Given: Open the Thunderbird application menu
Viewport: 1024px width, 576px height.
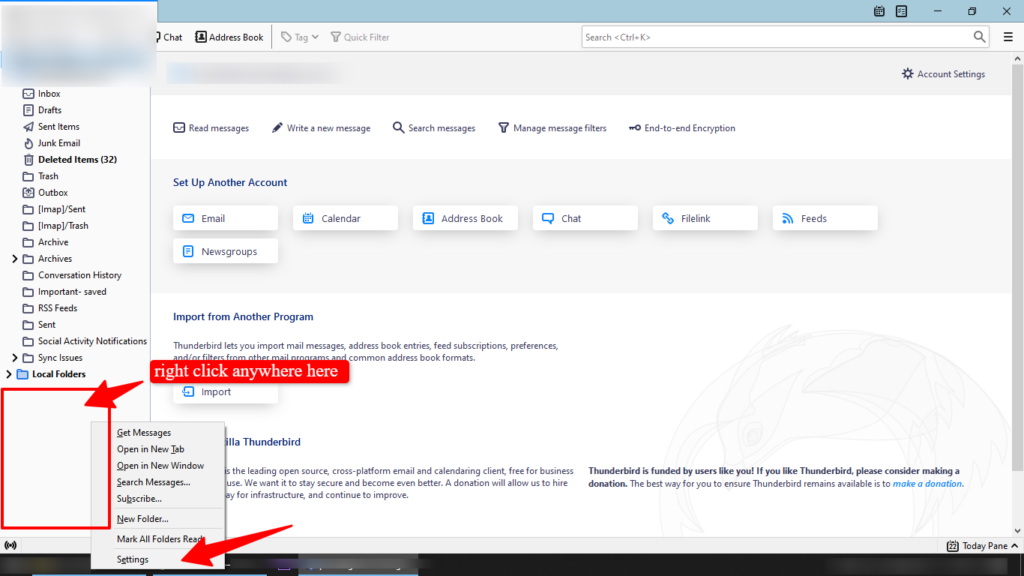Looking at the screenshot, I should pos(1008,36).
